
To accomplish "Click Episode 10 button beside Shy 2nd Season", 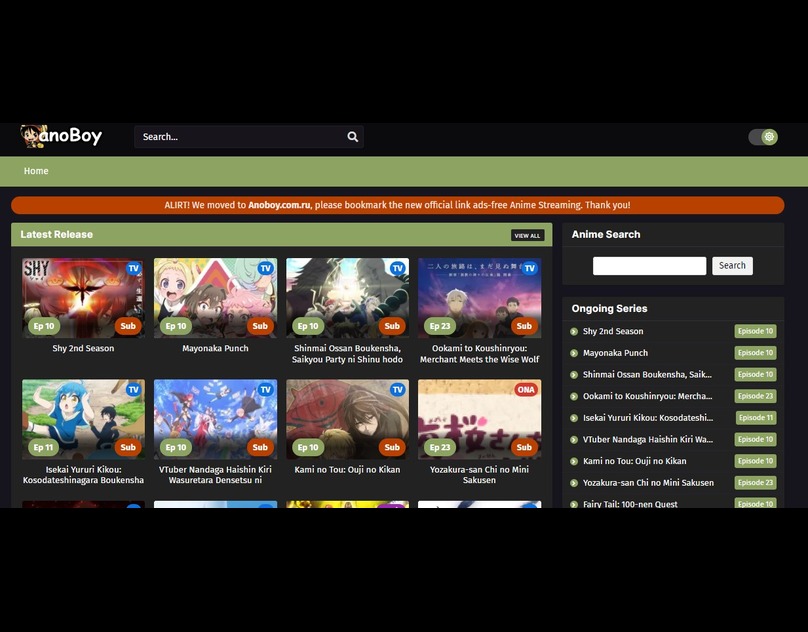I will coord(755,331).
